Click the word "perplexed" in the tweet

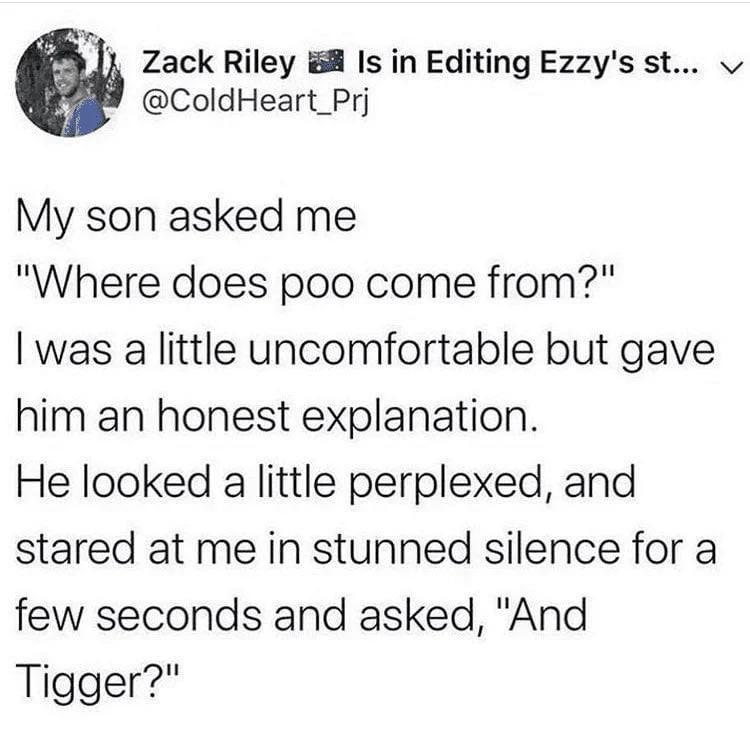coord(450,484)
